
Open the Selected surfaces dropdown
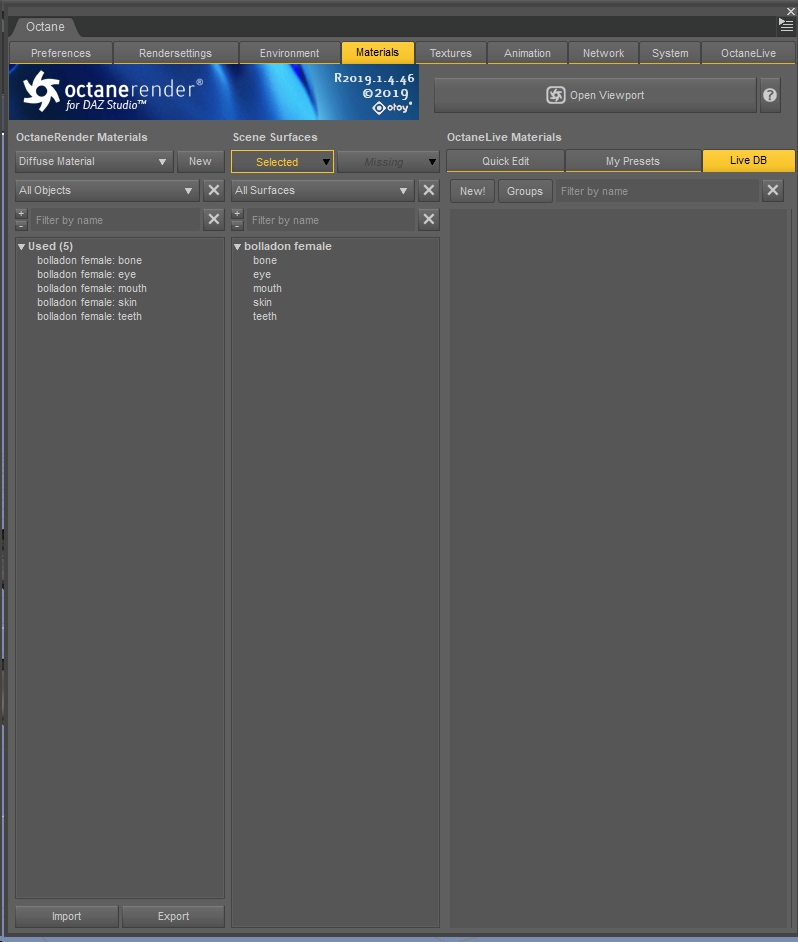point(282,162)
